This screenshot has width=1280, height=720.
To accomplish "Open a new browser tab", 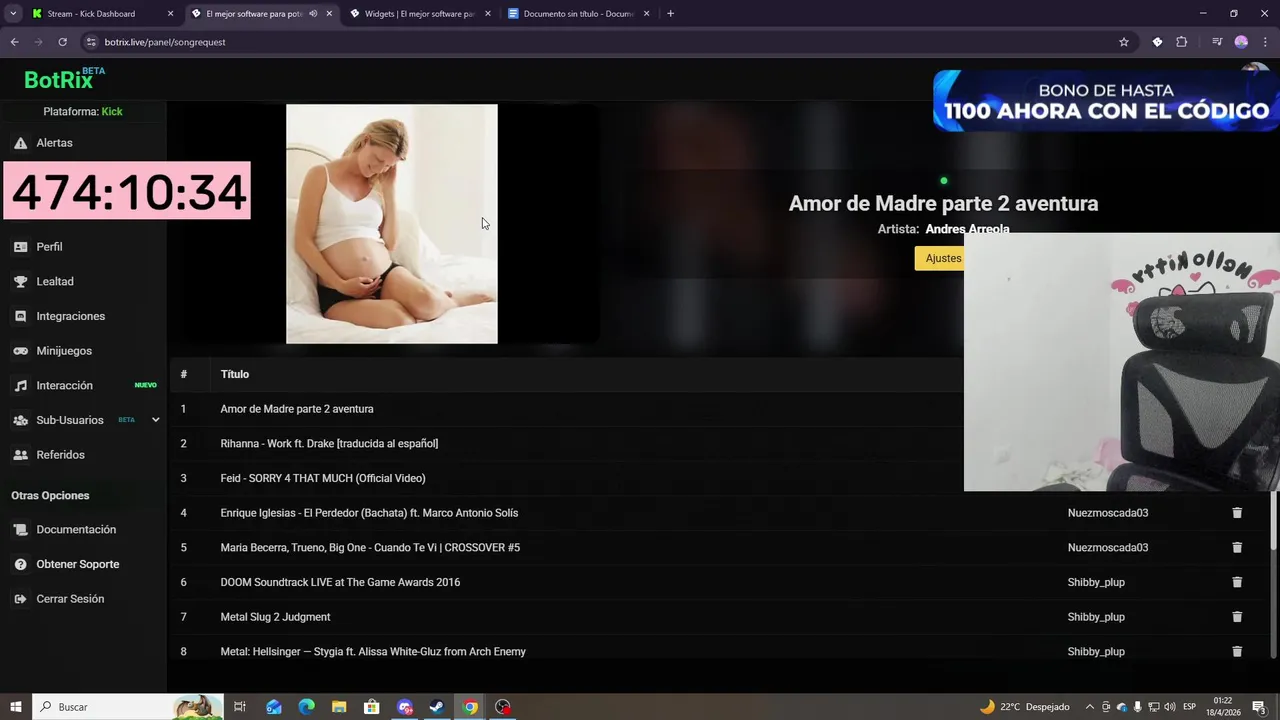I will point(670,14).
